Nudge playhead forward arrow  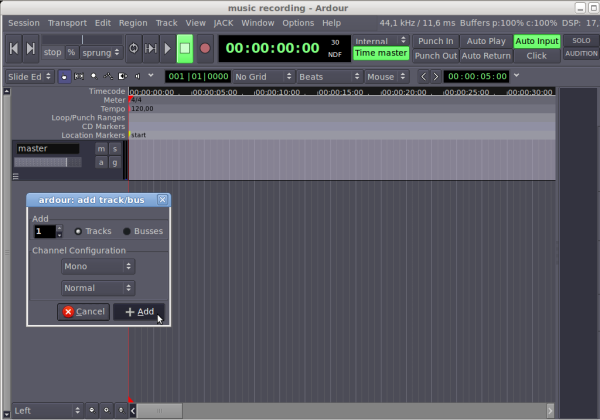pyautogui.click(x=435, y=77)
